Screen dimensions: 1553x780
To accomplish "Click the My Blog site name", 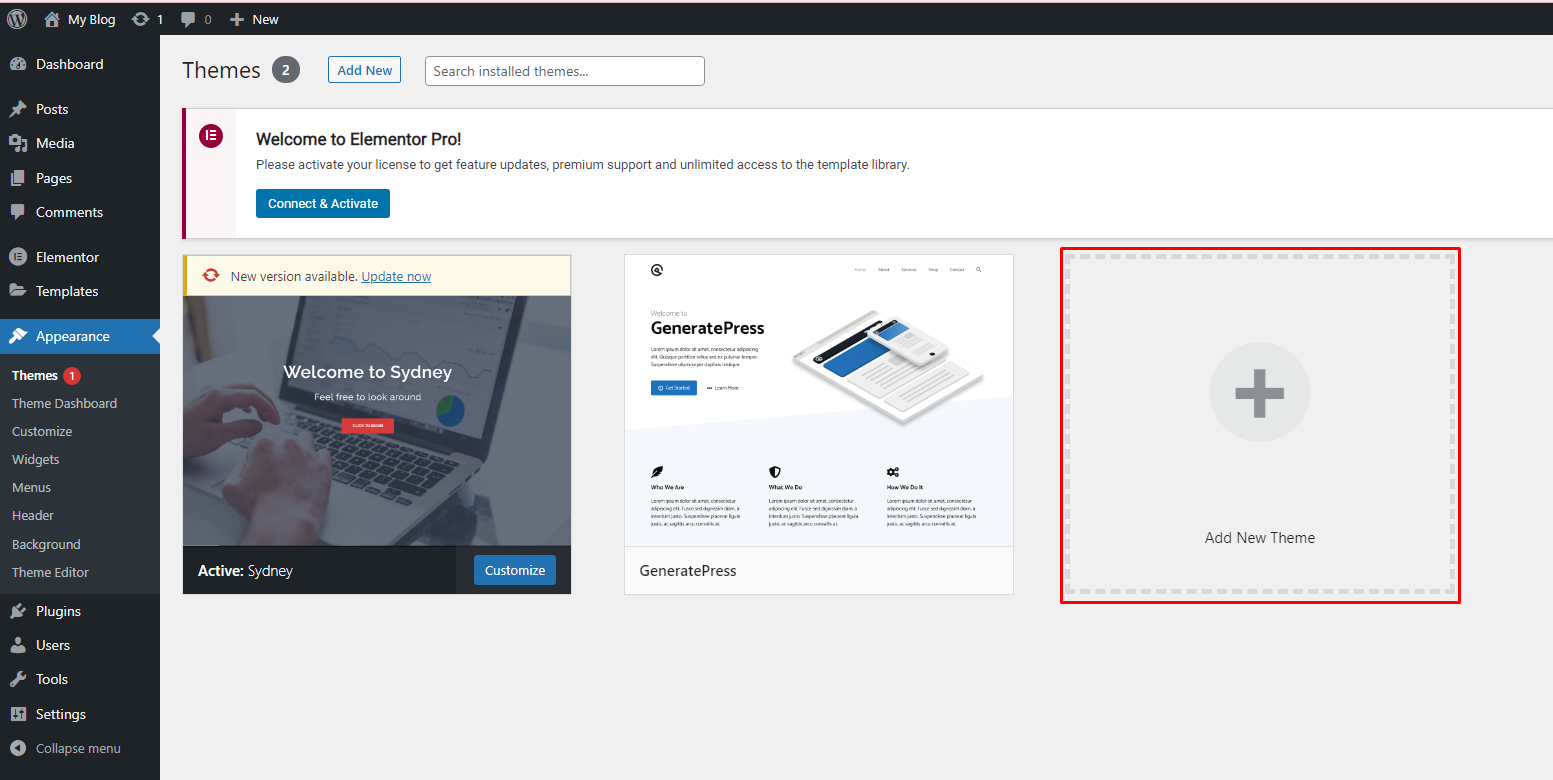I will pyautogui.click(x=91, y=19).
